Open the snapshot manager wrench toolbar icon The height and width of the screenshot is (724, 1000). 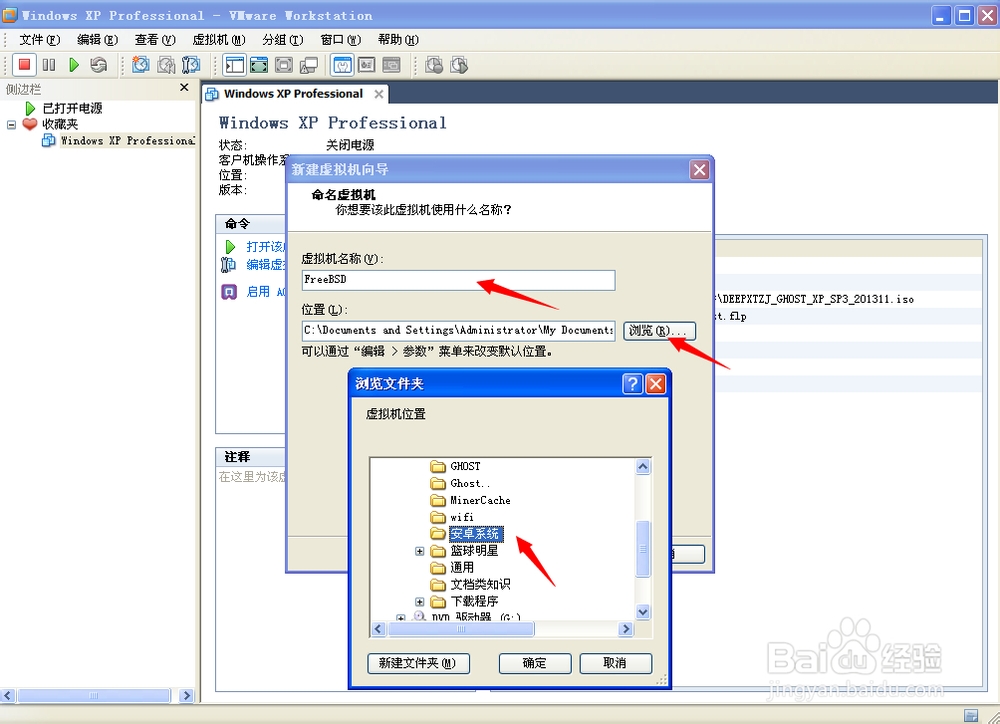click(191, 64)
